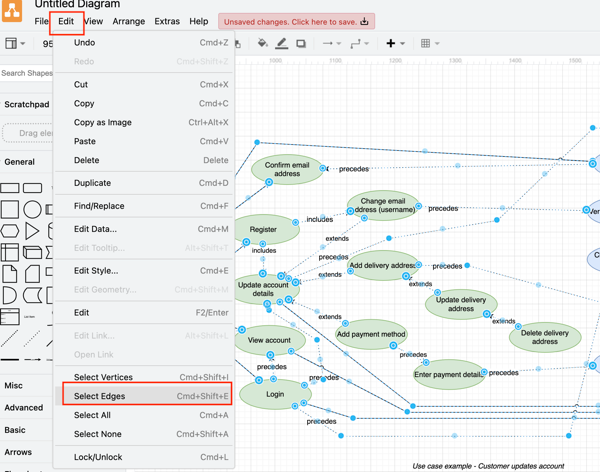Select the Login use case ellipse
The image size is (600, 472).
275,394
